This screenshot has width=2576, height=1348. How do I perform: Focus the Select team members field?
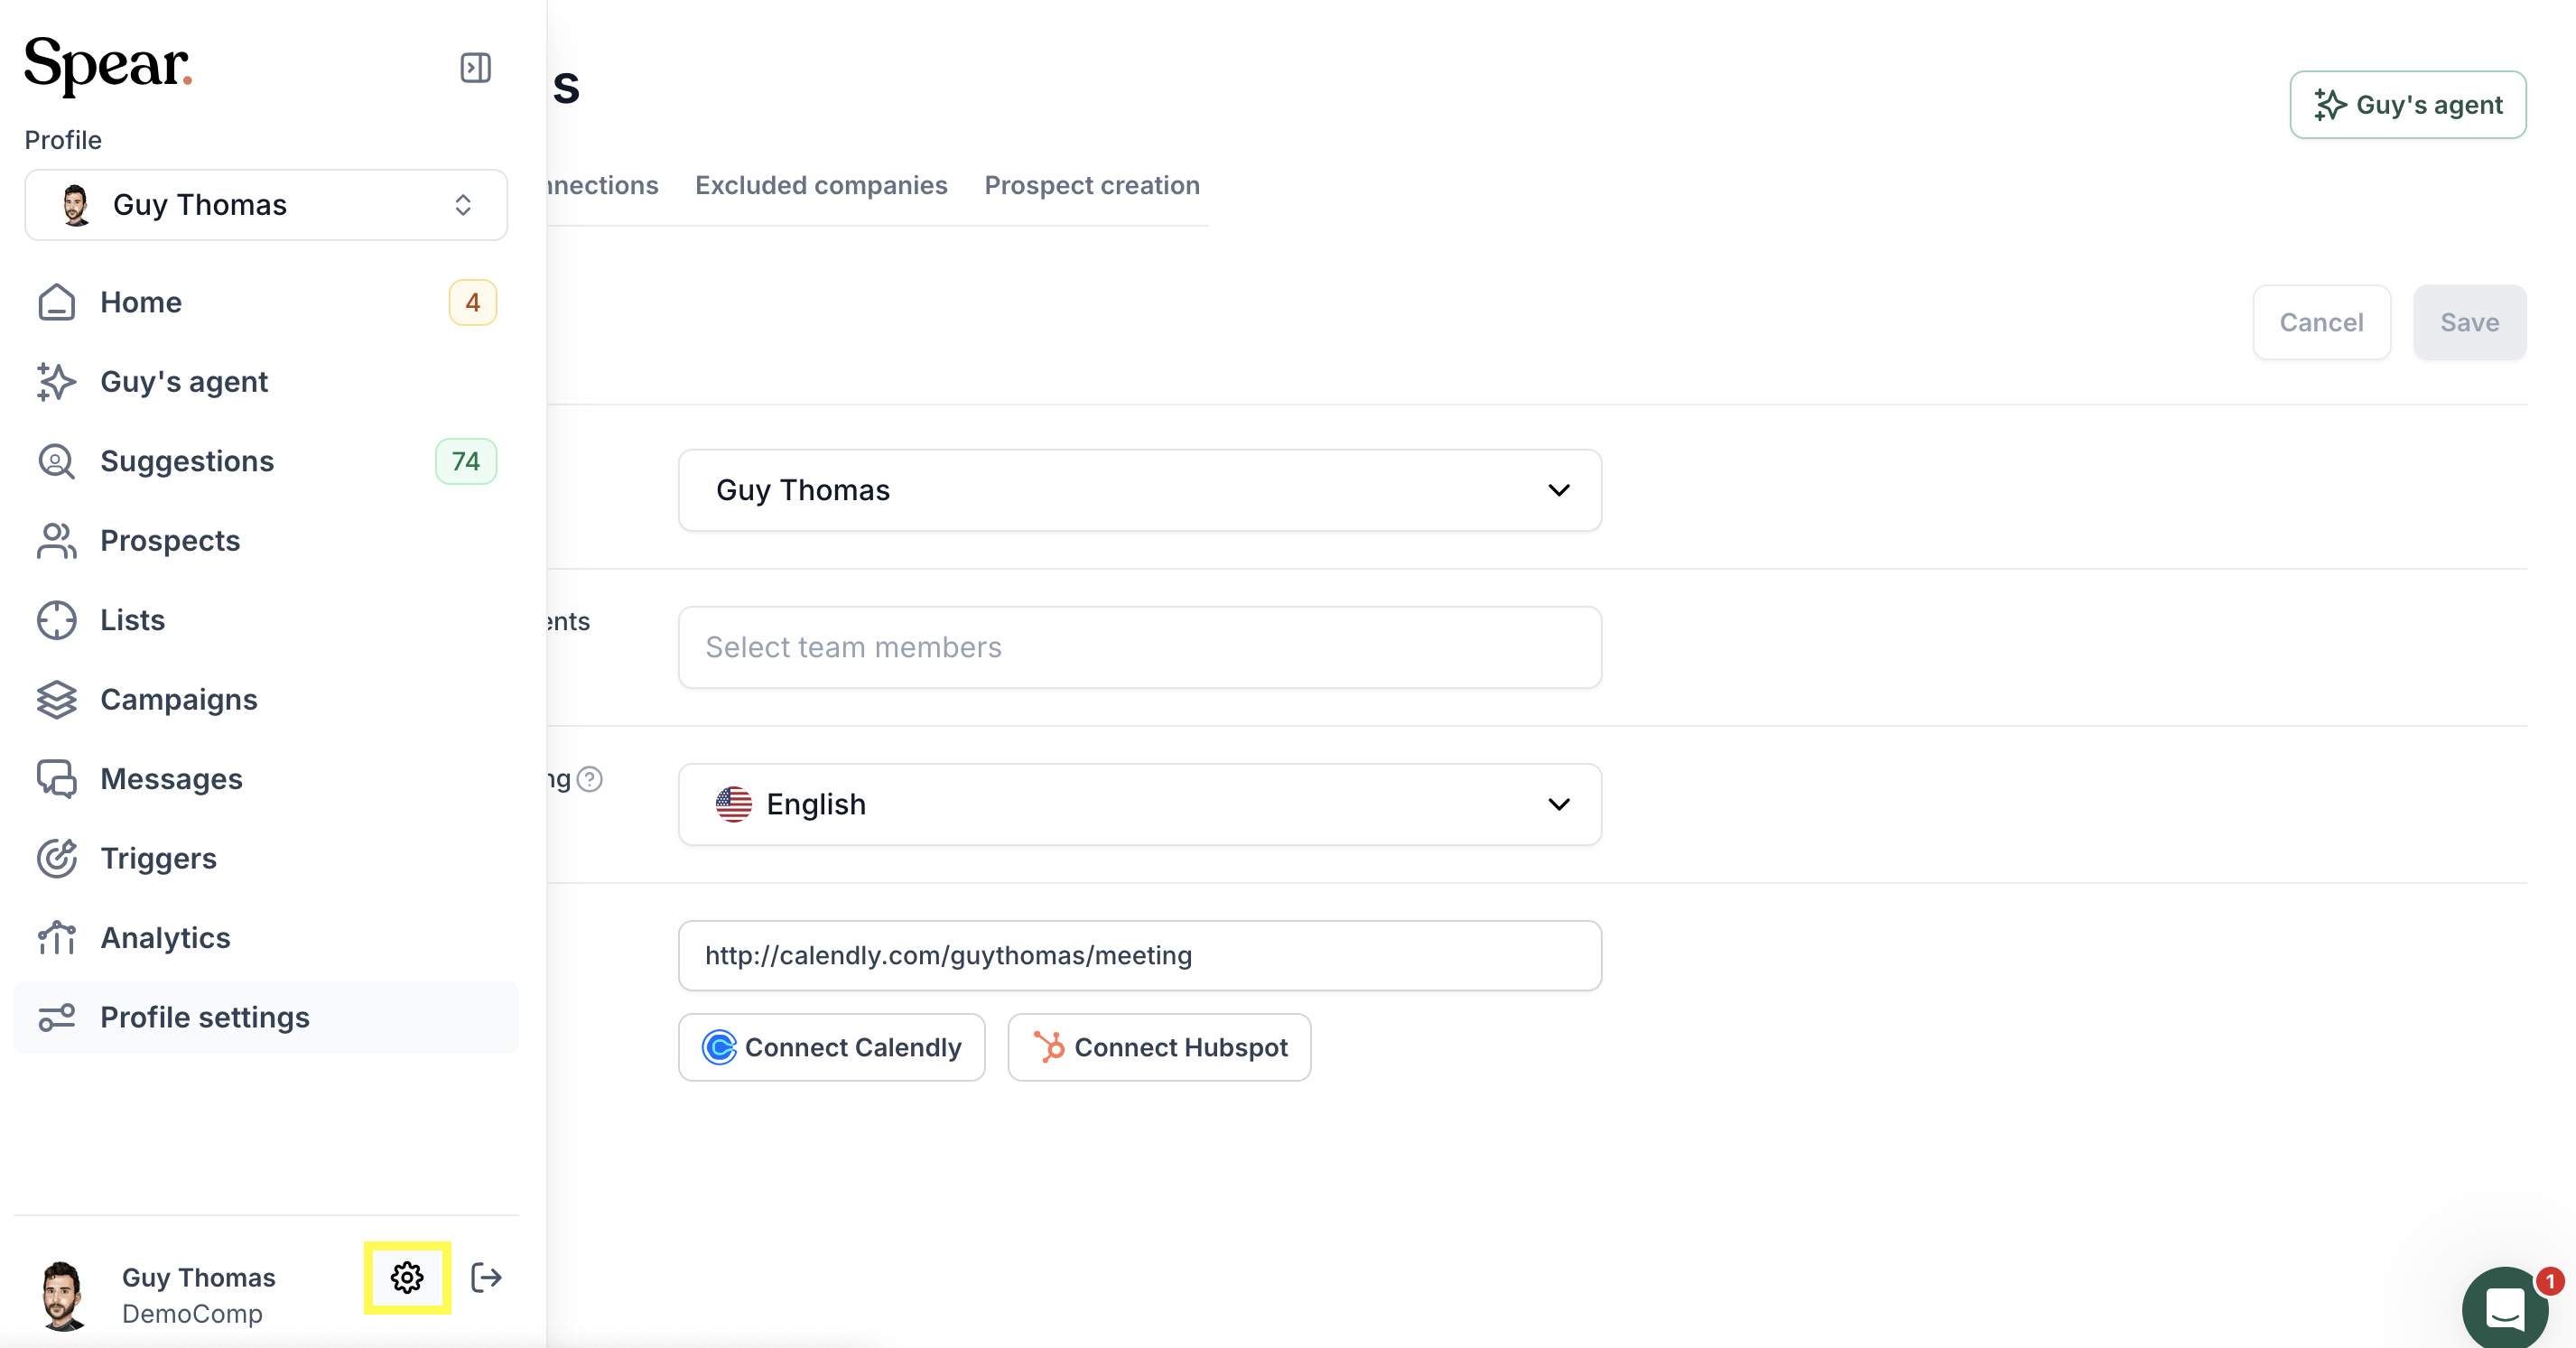tap(1140, 647)
